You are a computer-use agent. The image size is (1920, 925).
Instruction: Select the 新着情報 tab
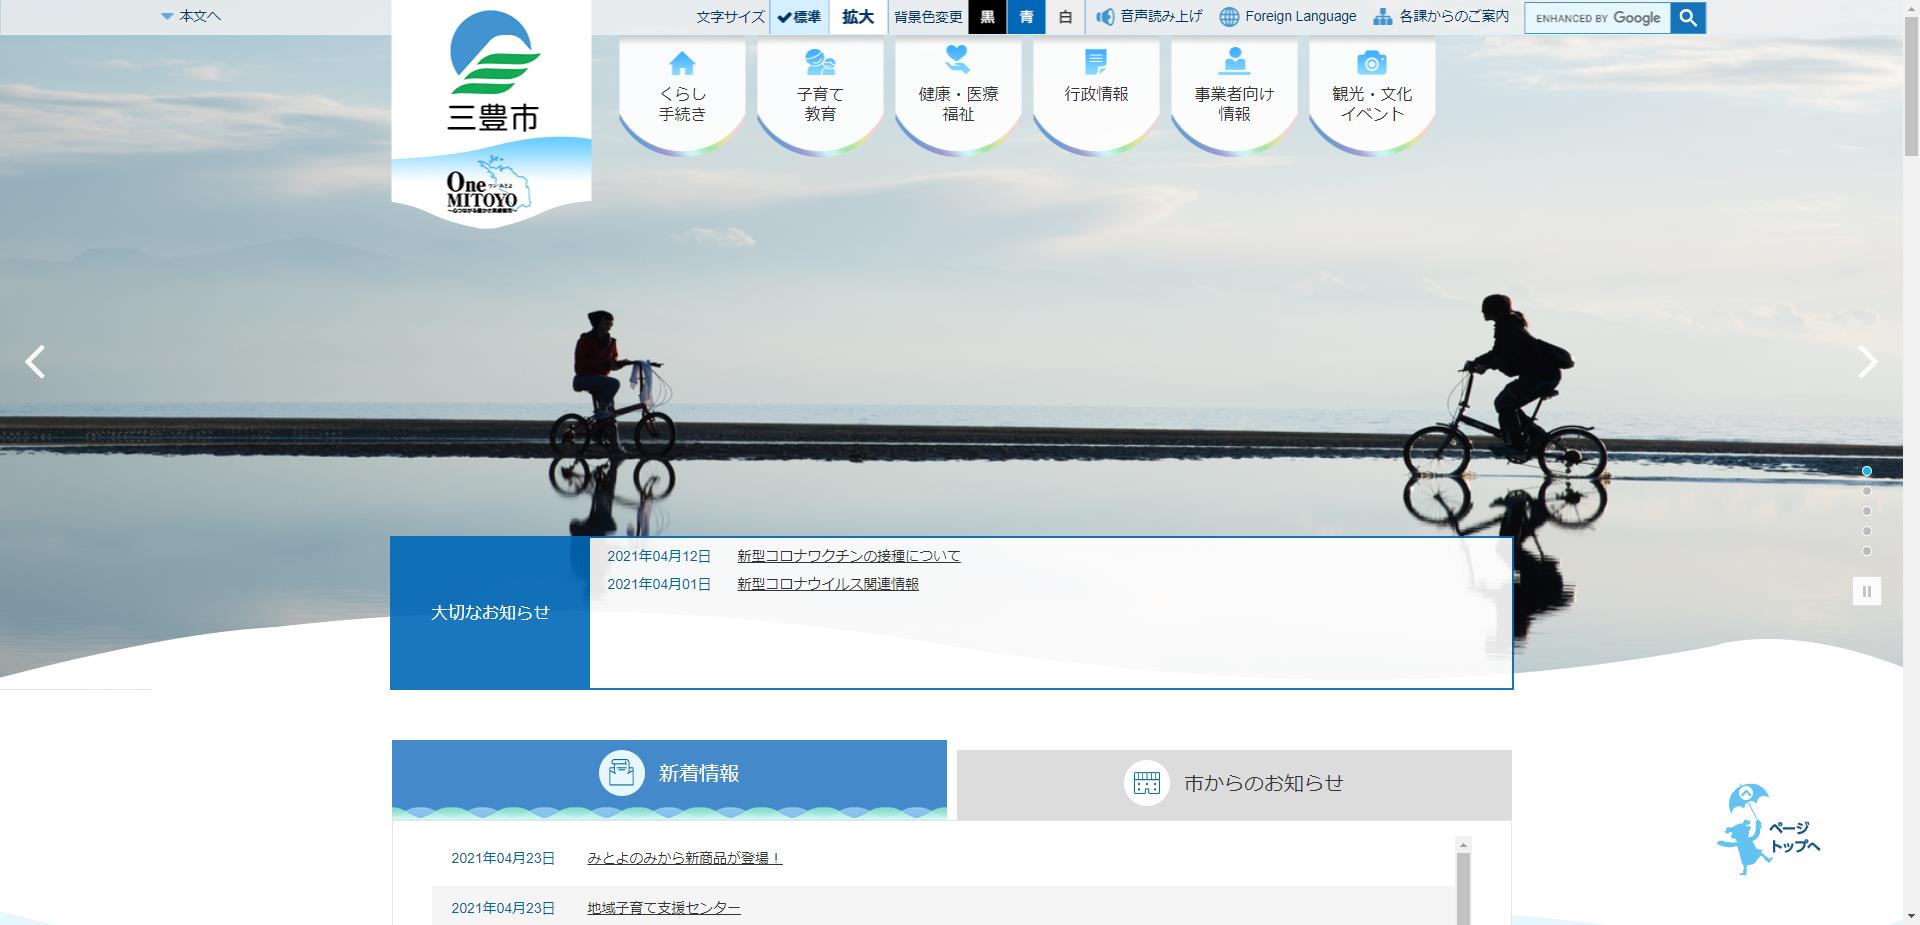pyautogui.click(x=669, y=774)
